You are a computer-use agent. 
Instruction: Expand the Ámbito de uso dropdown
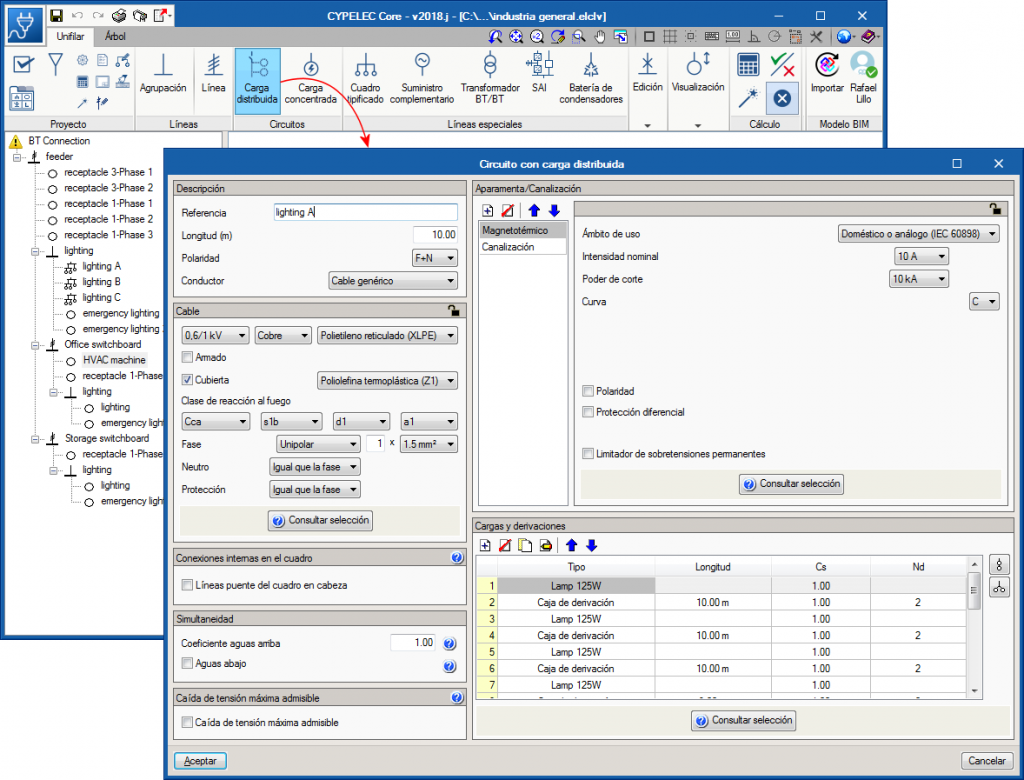(918, 234)
